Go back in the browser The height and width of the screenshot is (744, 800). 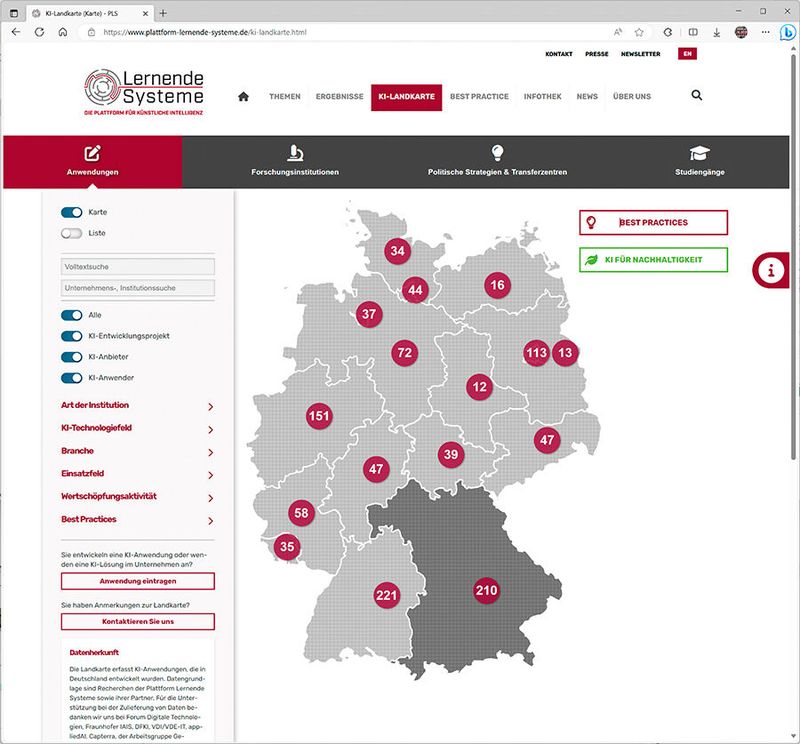pos(16,32)
